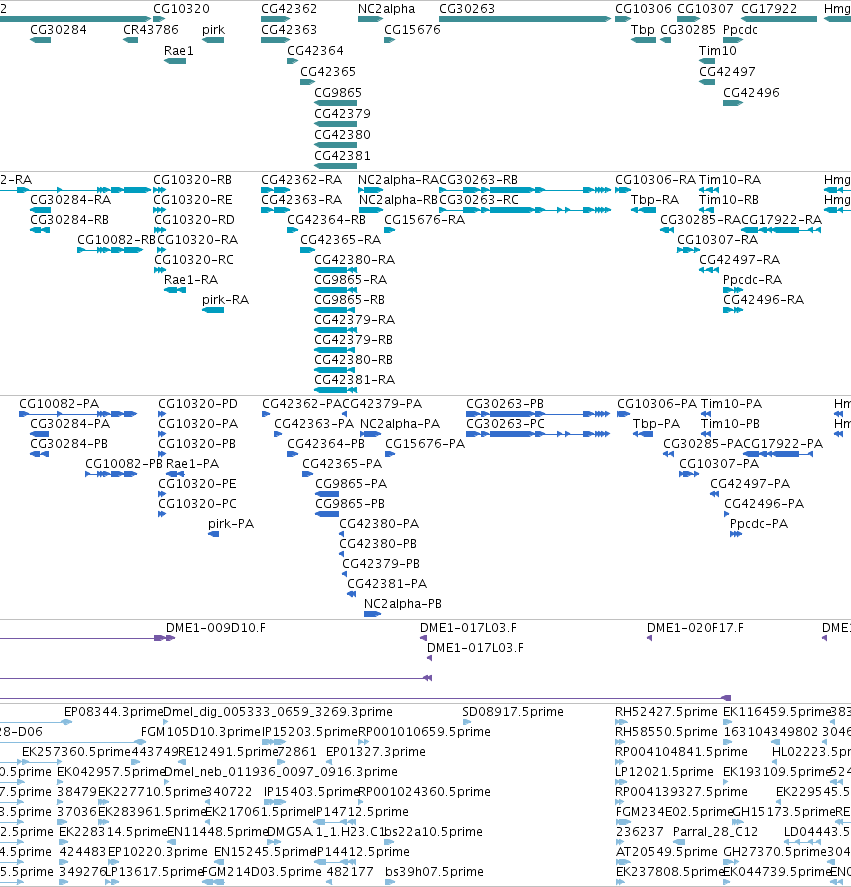Open the NC2alpha gene feature
This screenshot has height=887, width=851.
(371, 19)
